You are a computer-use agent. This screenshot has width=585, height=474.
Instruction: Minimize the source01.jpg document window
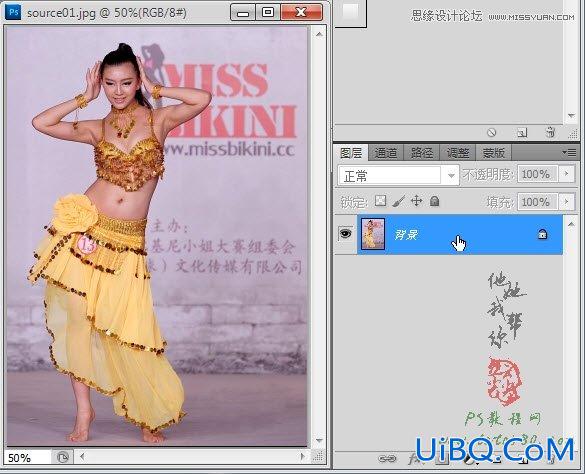tap(243, 13)
